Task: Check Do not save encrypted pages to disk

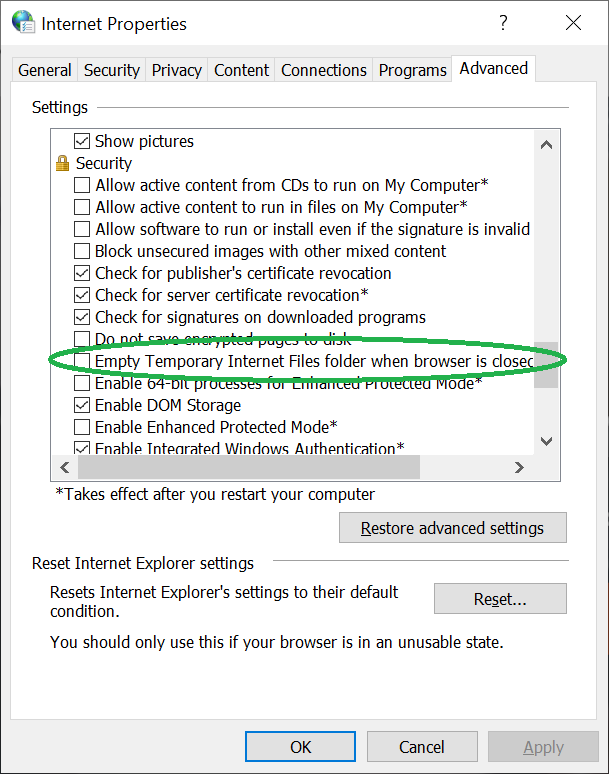Action: [x=82, y=339]
